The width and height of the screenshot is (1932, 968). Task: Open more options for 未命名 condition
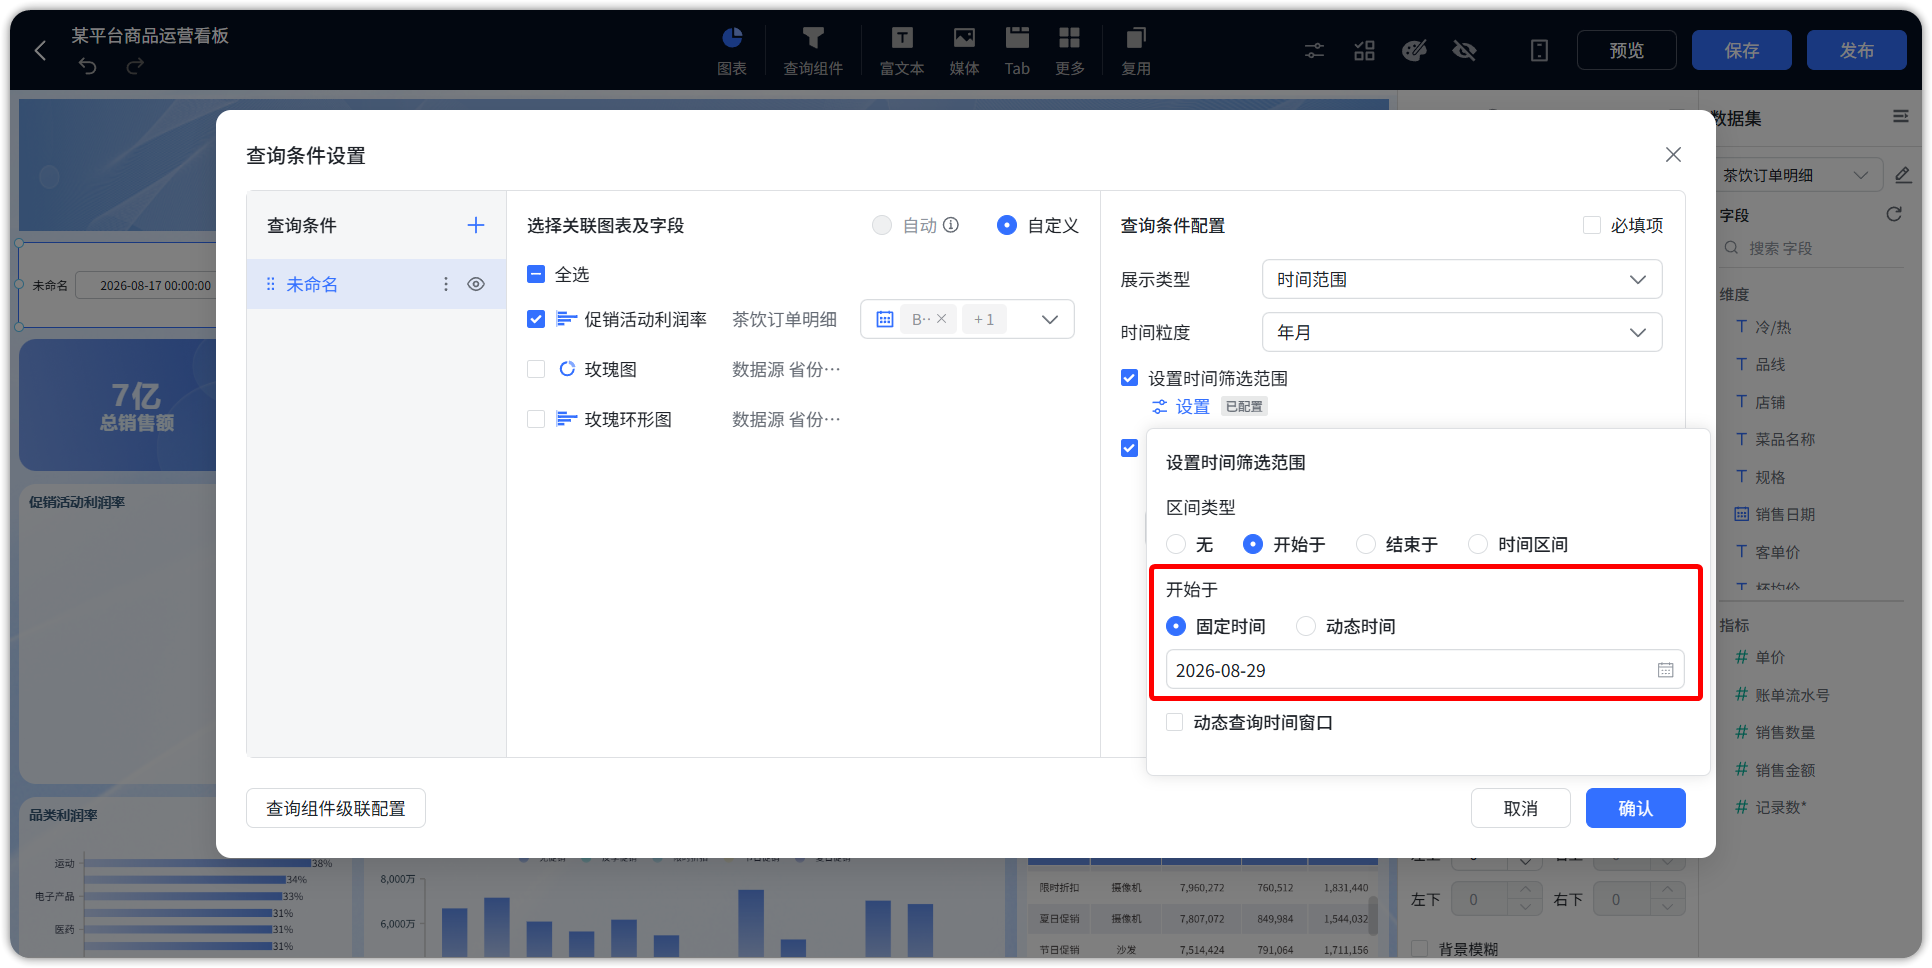pos(446,284)
